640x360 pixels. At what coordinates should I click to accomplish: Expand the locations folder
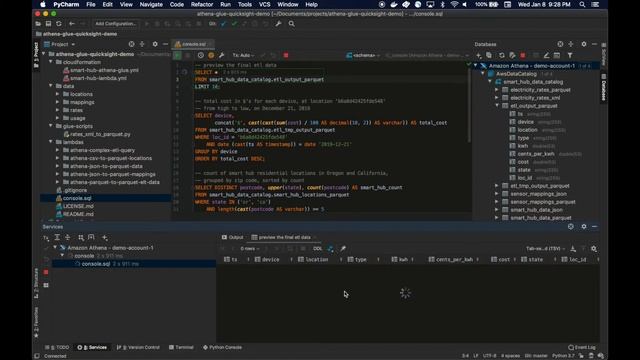pos(58,94)
